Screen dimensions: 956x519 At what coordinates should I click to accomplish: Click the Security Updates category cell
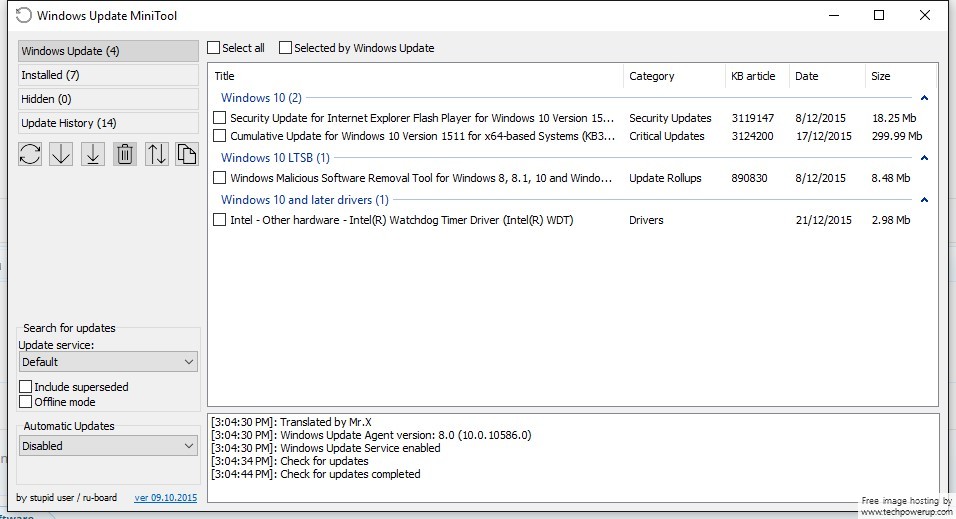pyautogui.click(x=670, y=118)
